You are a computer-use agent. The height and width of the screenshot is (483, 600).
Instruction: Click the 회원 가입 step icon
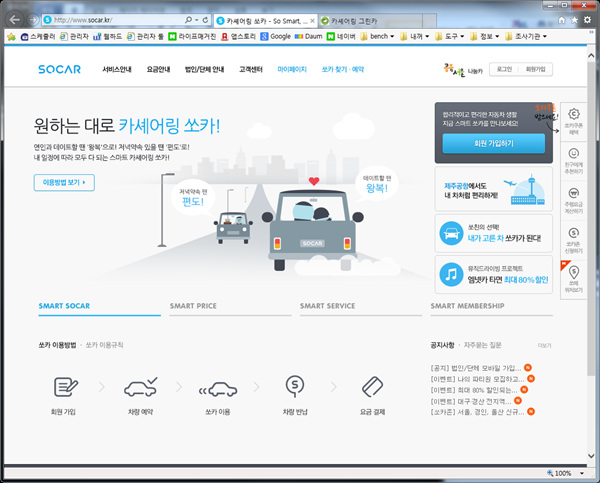pyautogui.click(x=66, y=387)
